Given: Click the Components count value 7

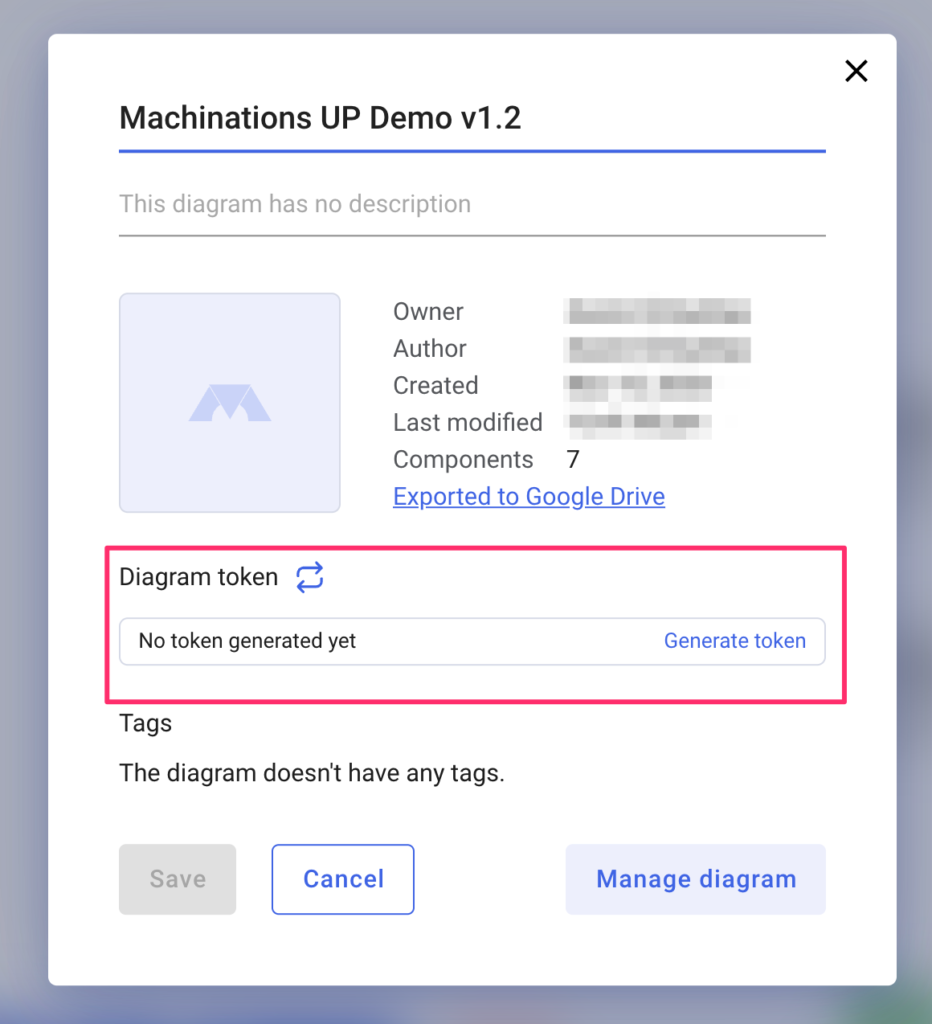Looking at the screenshot, I should pos(573,460).
